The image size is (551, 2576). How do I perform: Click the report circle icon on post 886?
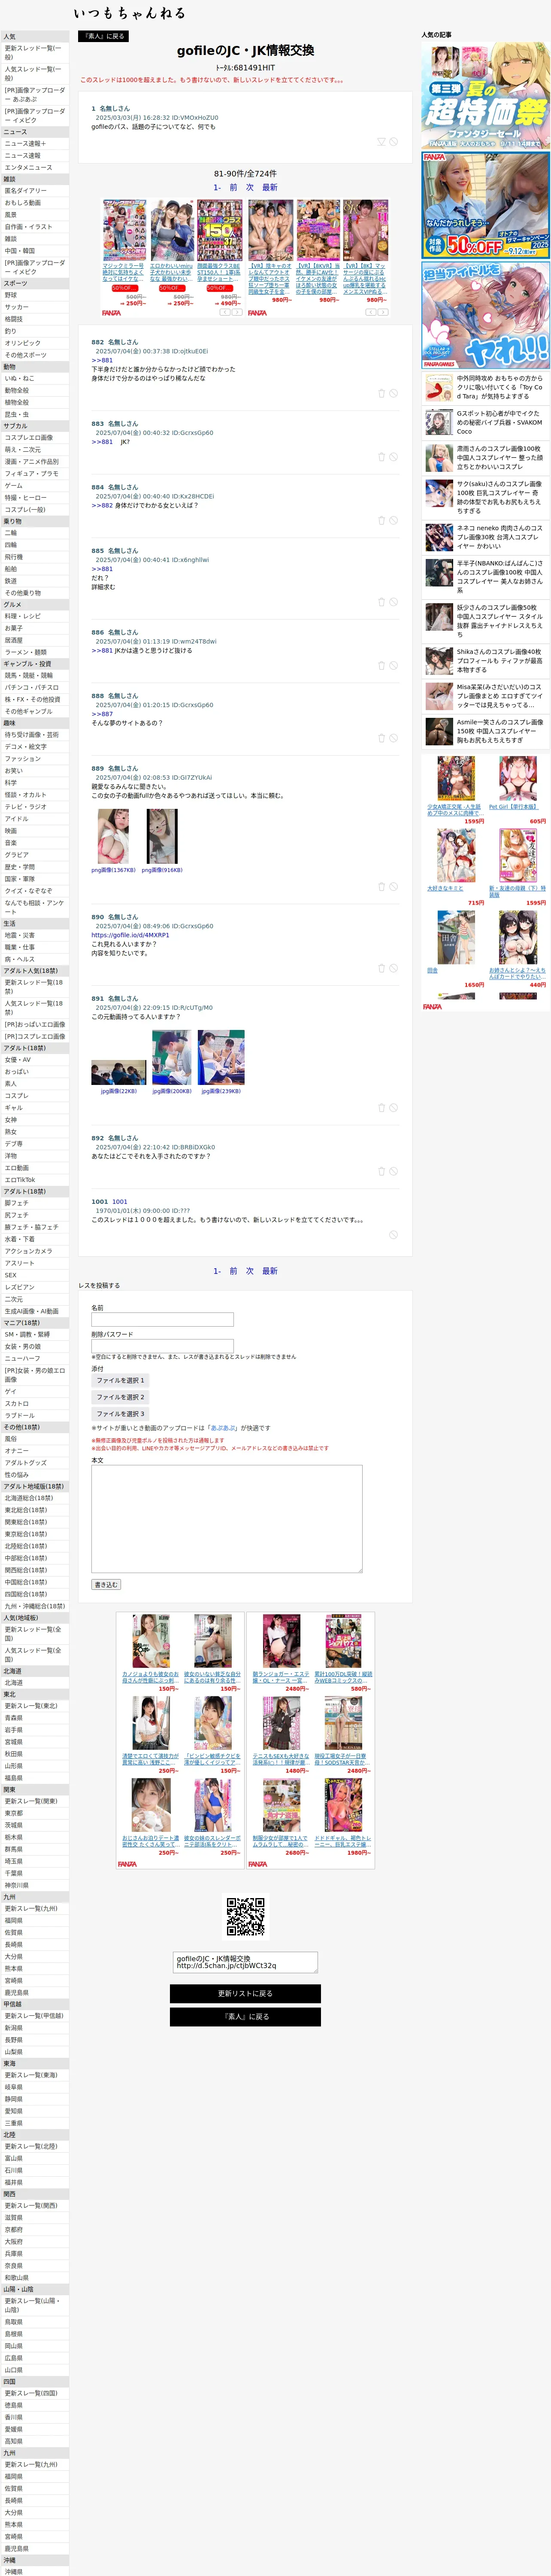click(394, 665)
